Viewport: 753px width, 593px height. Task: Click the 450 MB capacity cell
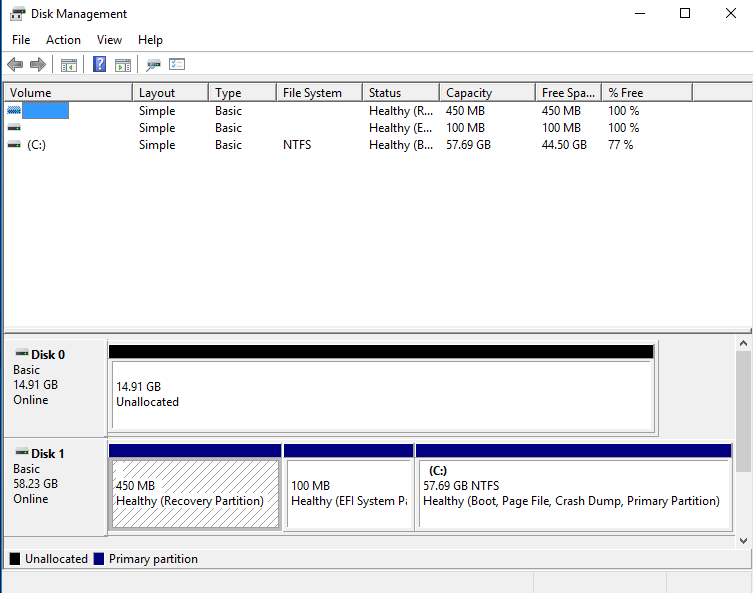pyautogui.click(x=465, y=110)
